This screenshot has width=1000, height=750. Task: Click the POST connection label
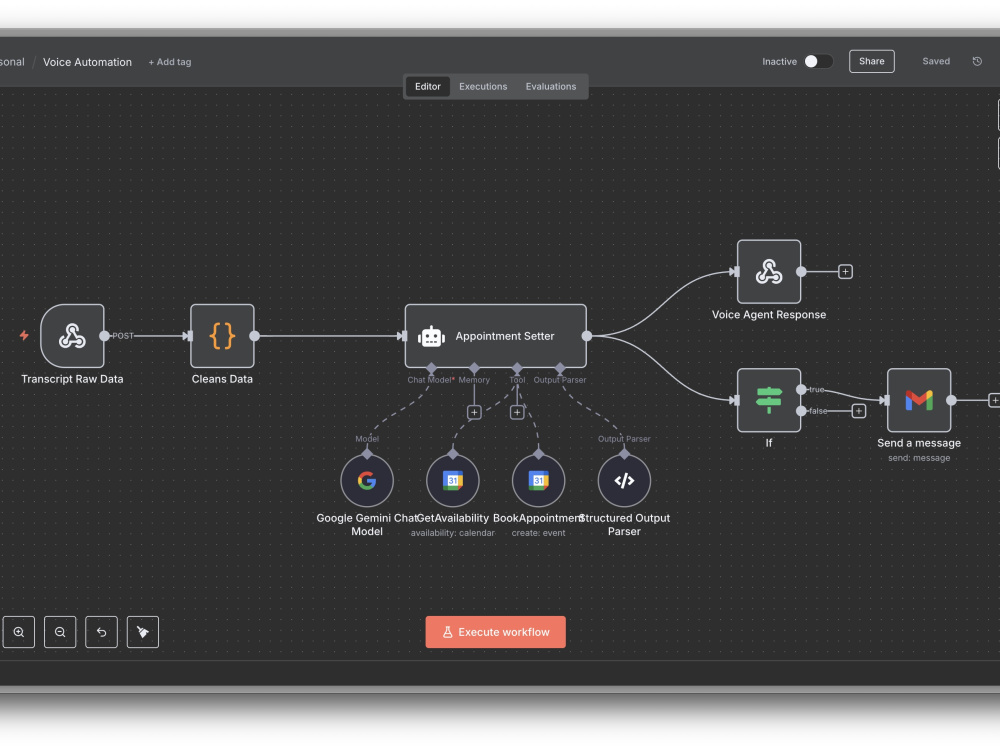coord(123,335)
